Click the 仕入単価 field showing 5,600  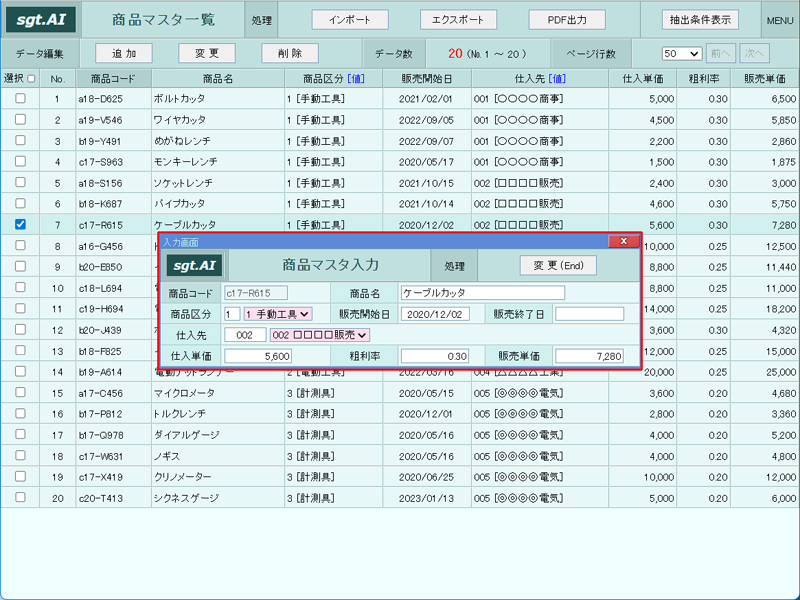click(258, 356)
